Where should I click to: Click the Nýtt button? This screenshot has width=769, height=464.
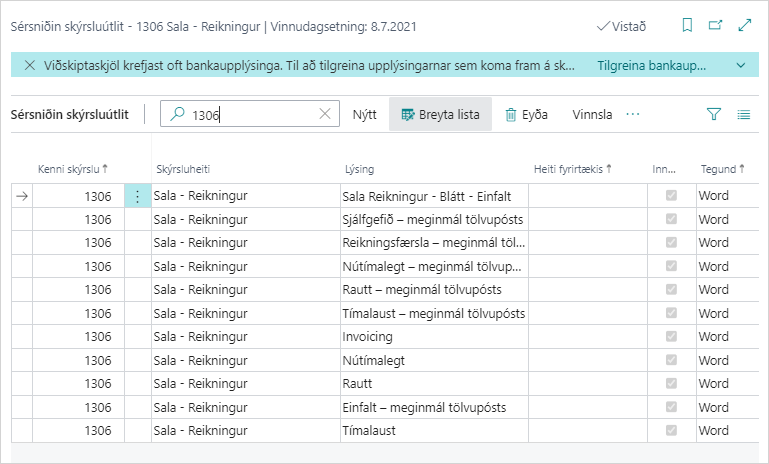(364, 115)
